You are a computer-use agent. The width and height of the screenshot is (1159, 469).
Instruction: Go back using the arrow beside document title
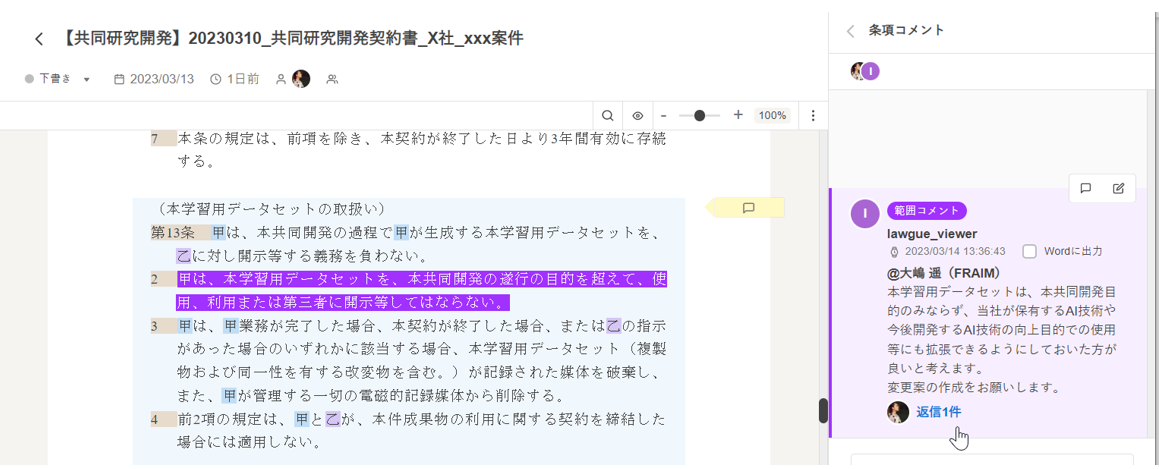[x=39, y=39]
